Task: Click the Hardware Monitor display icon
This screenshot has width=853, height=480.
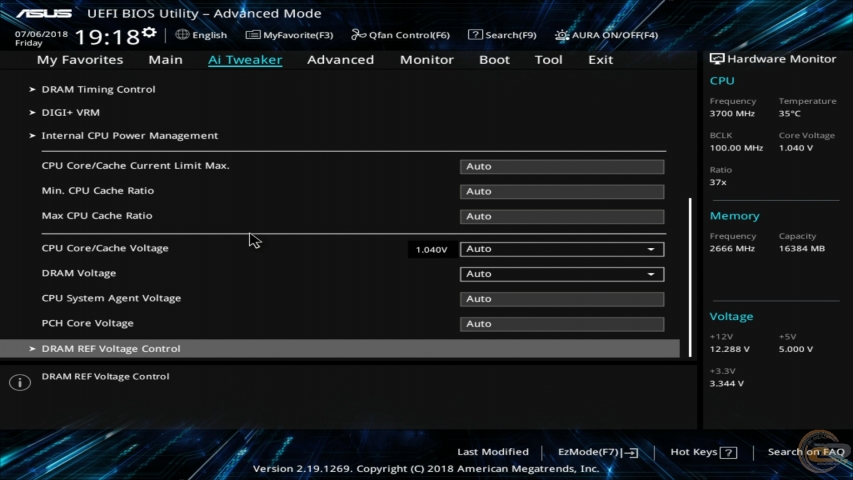Action: (717, 59)
